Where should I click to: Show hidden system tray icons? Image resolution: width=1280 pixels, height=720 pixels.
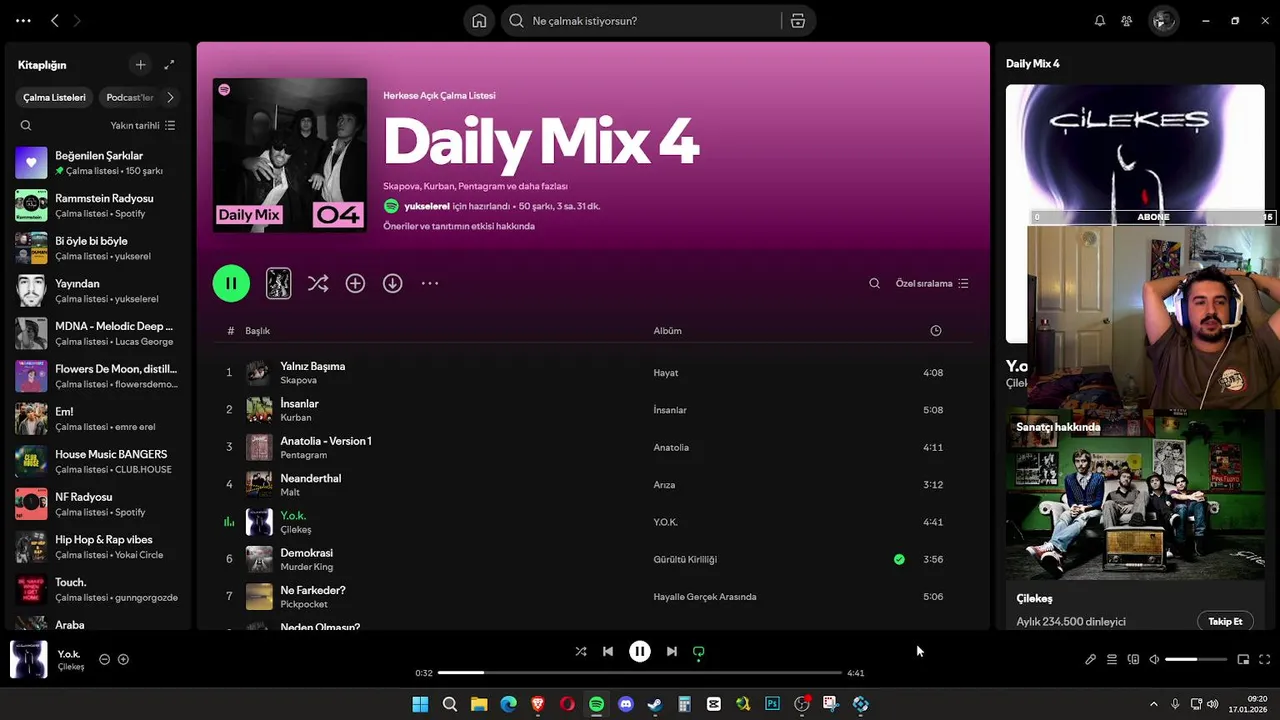1153,704
